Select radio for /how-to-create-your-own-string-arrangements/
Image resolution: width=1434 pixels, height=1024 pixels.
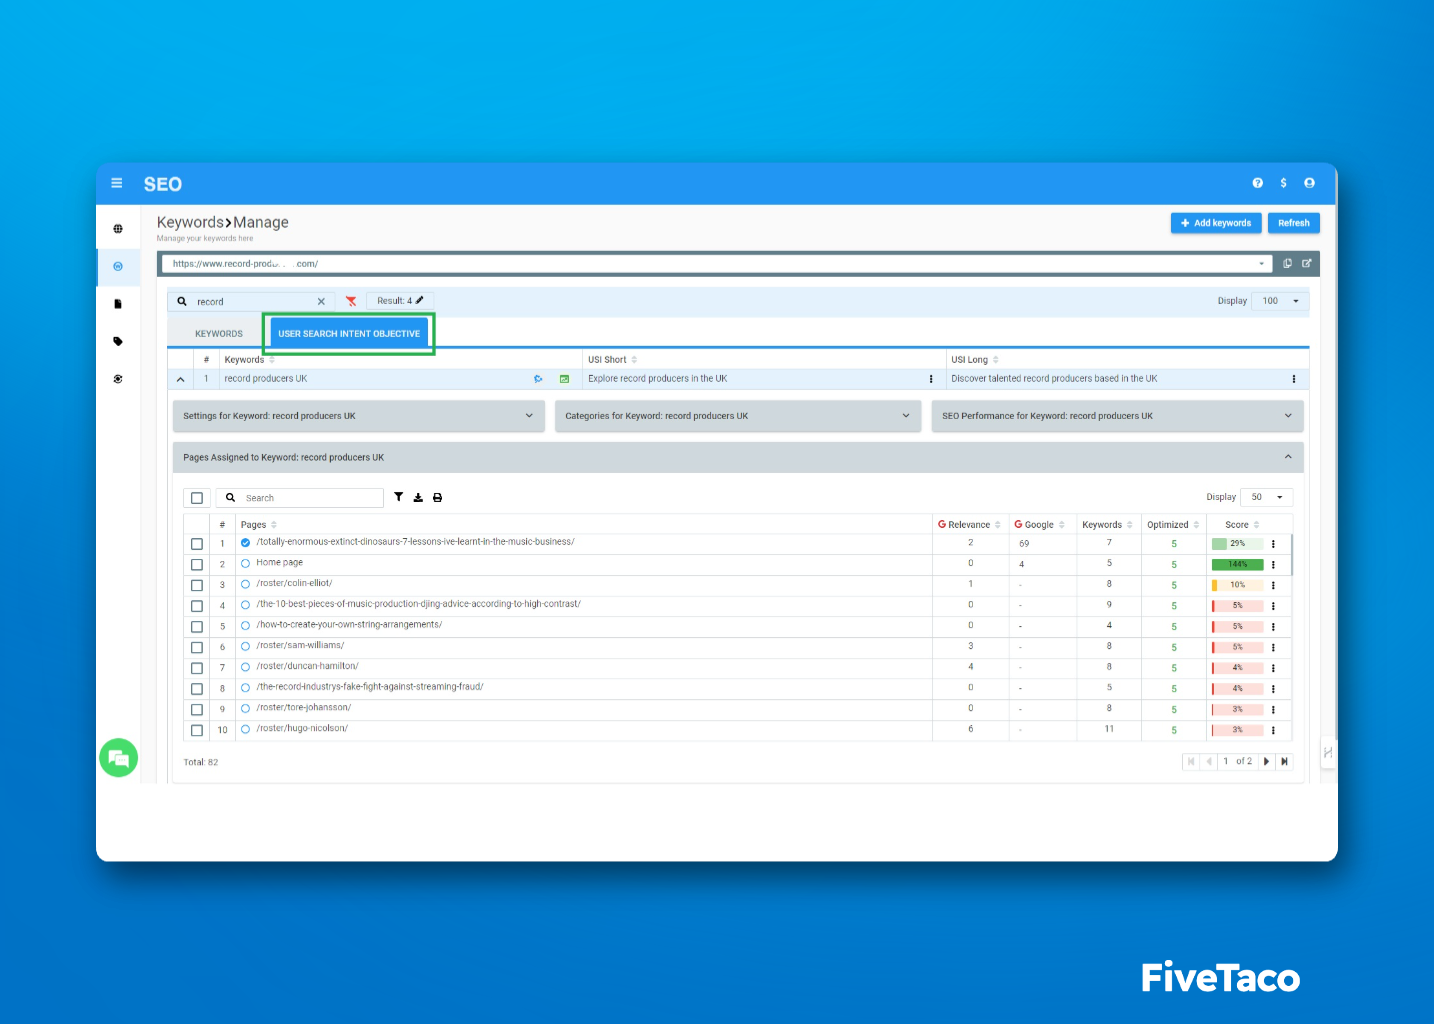pyautogui.click(x=245, y=626)
